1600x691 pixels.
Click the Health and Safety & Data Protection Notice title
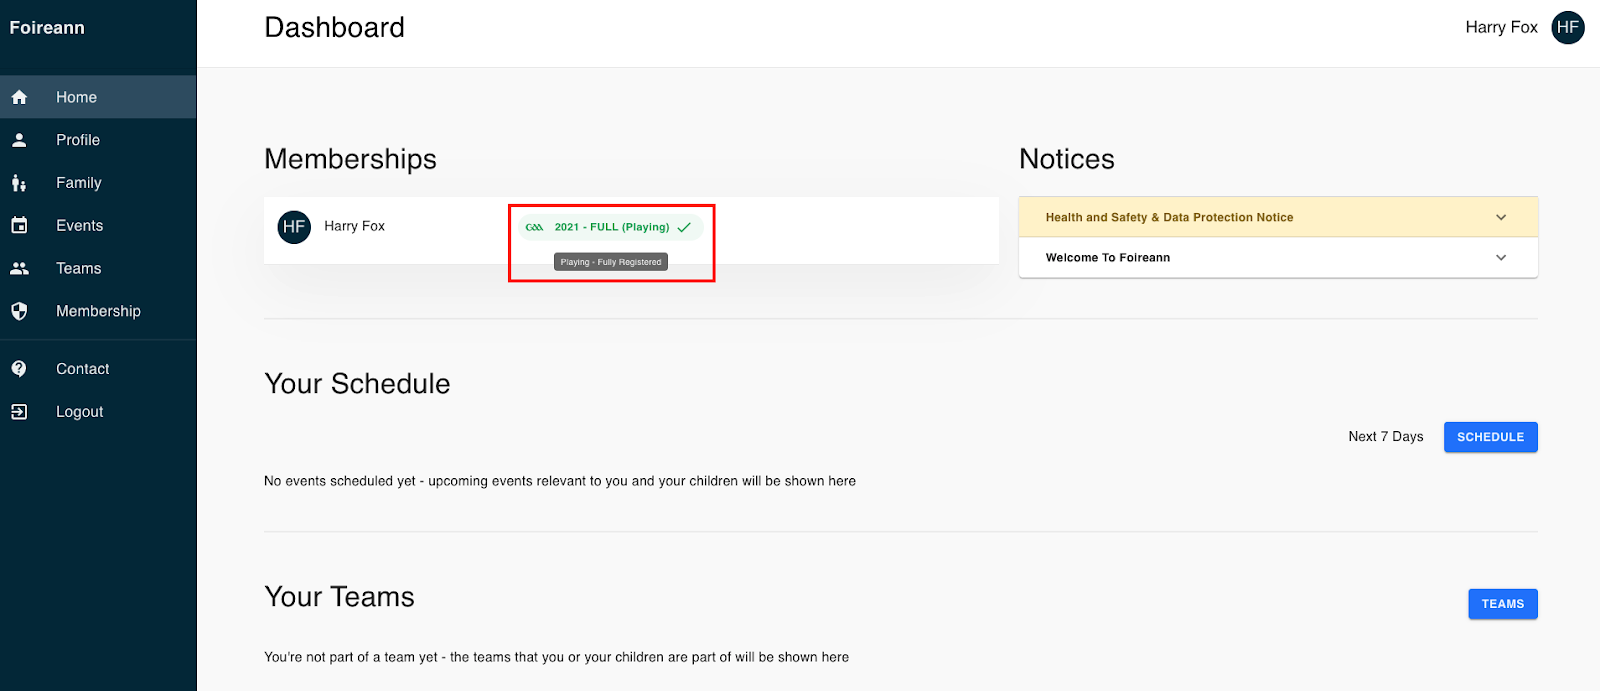1169,217
